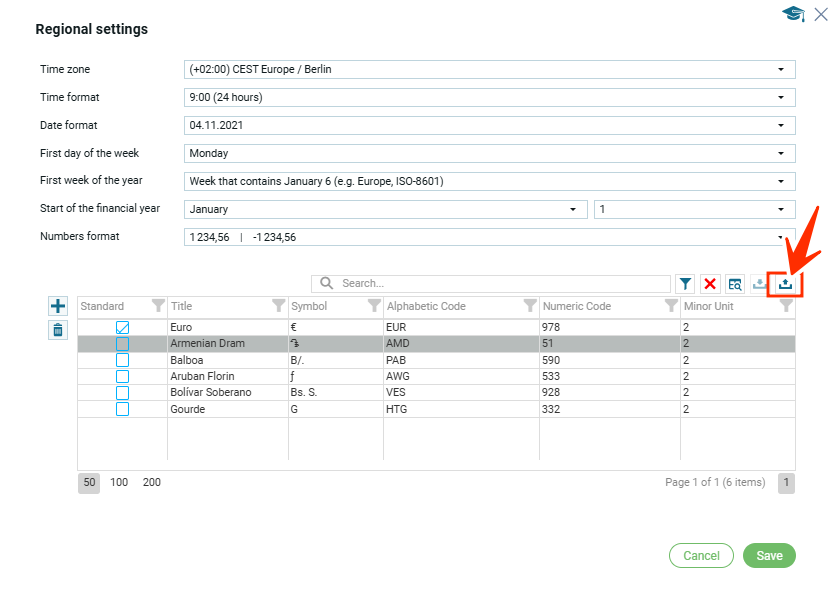The width and height of the screenshot is (838, 590).
Task: Click the highlighted export/upload icon
Action: [x=786, y=284]
